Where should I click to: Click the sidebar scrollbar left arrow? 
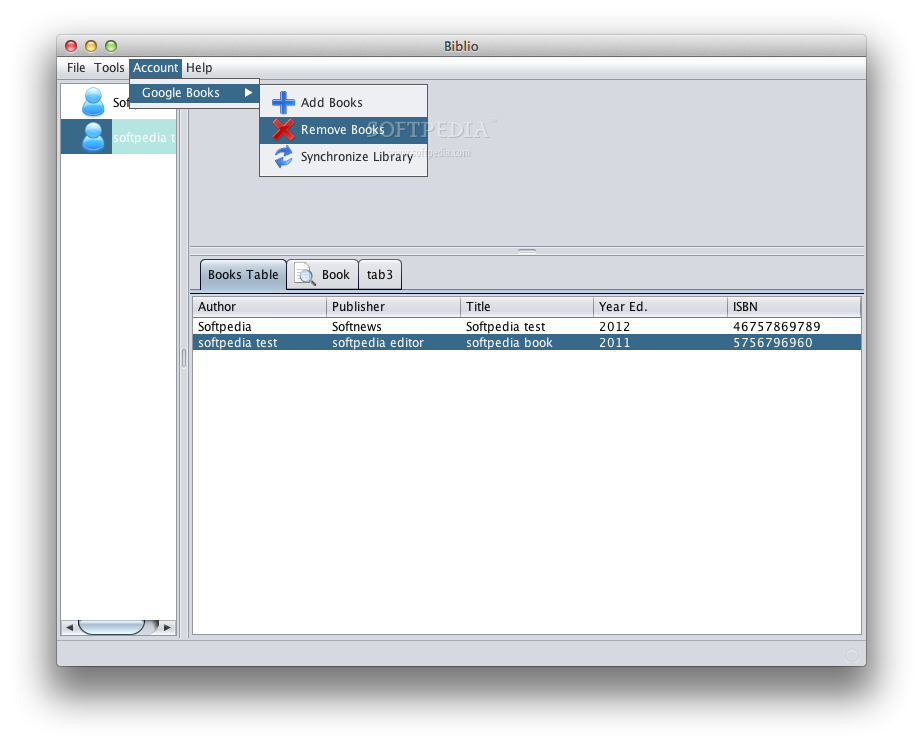coord(69,627)
